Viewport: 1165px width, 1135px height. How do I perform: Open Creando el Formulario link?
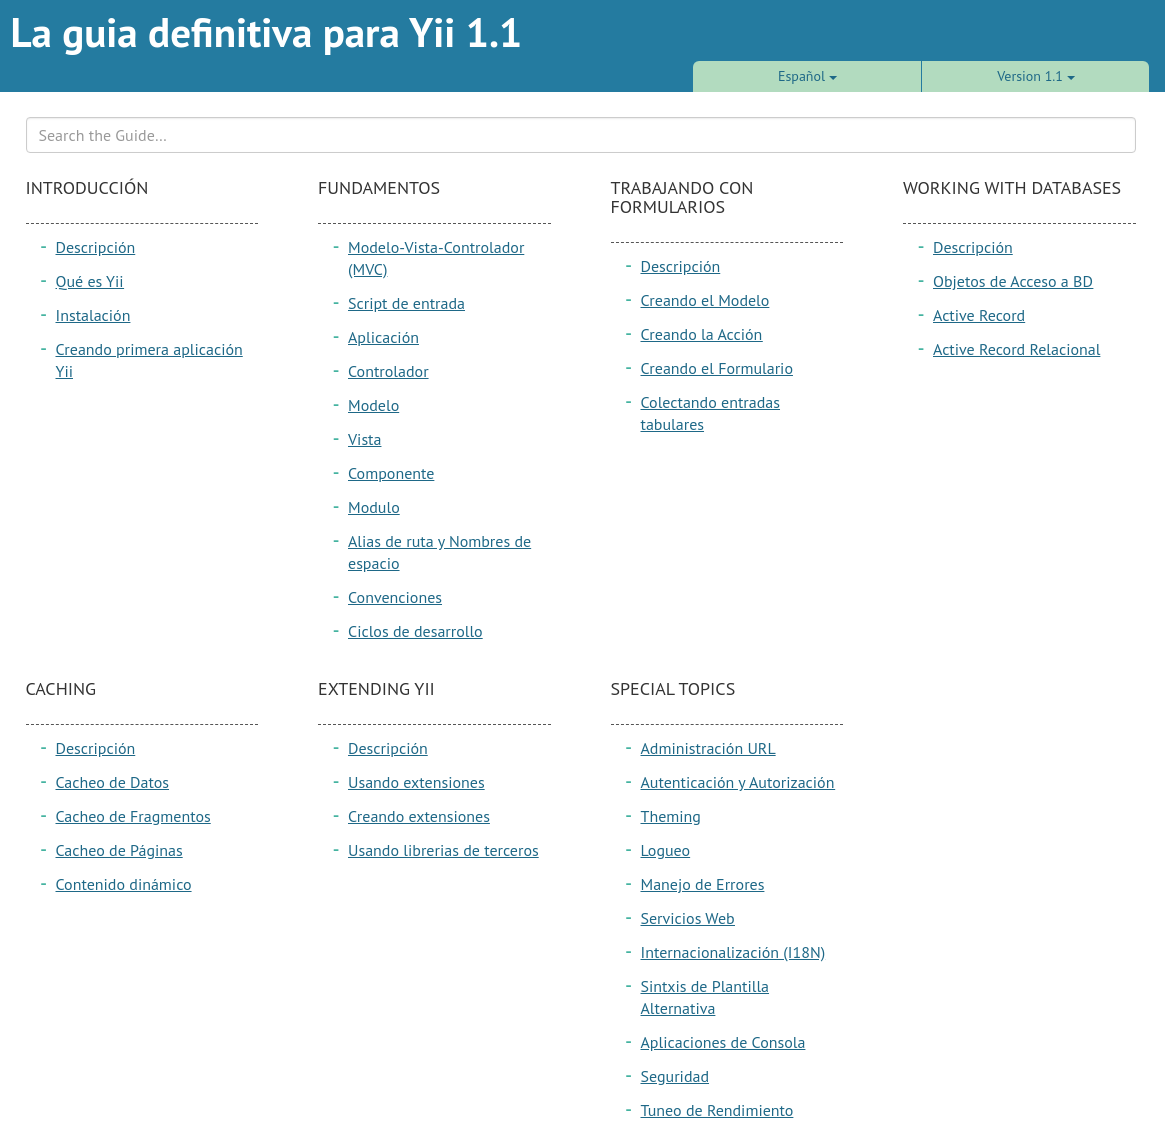tap(716, 369)
